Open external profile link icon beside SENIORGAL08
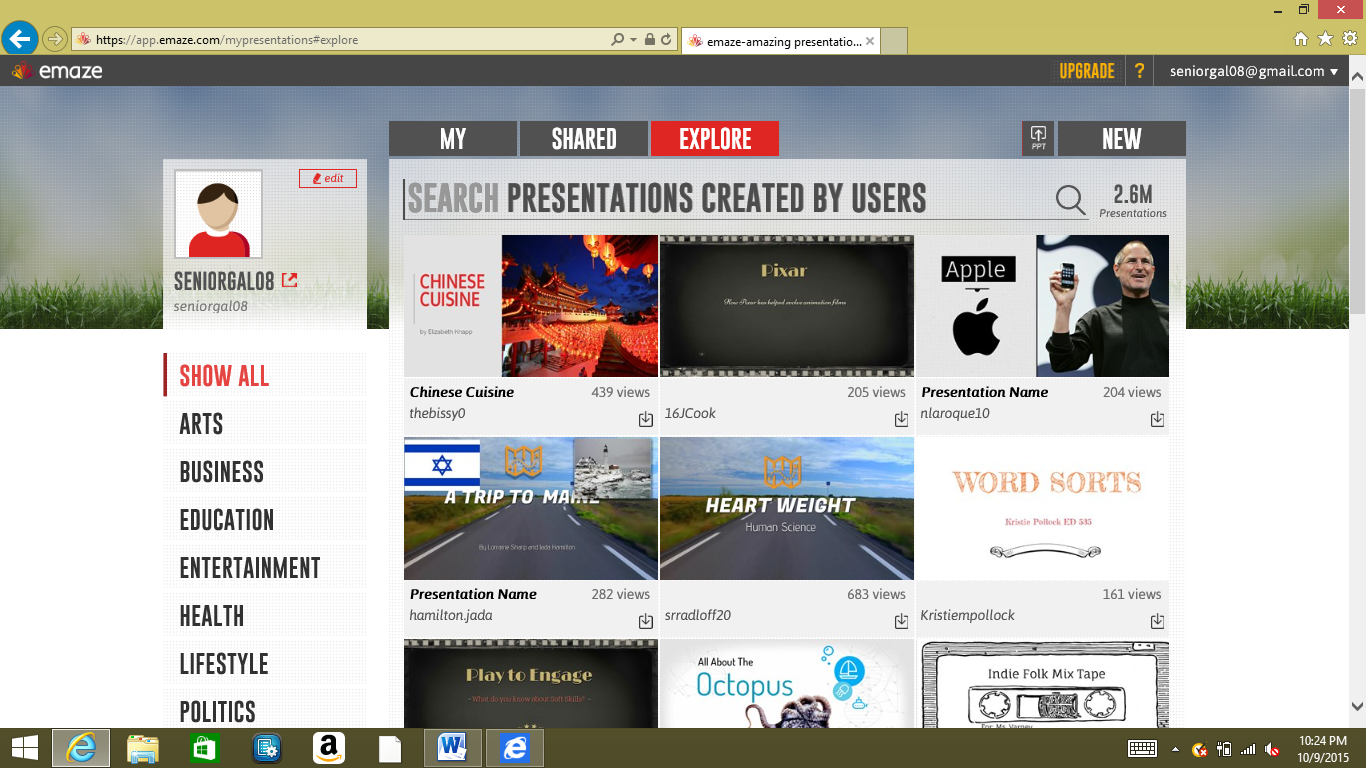The width and height of the screenshot is (1366, 768). [x=289, y=281]
